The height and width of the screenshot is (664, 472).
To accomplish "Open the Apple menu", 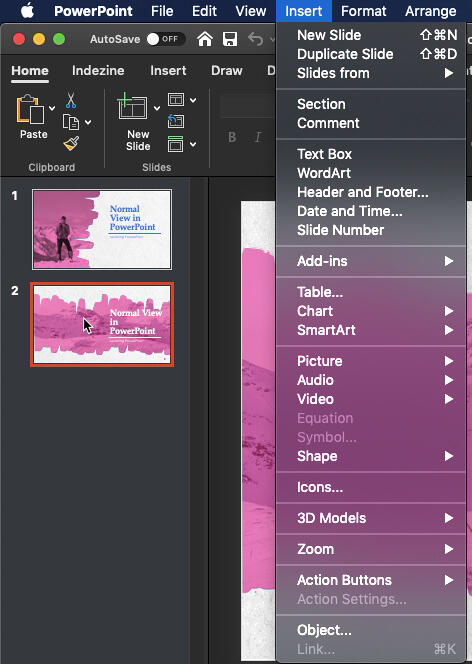I will click(x=28, y=11).
